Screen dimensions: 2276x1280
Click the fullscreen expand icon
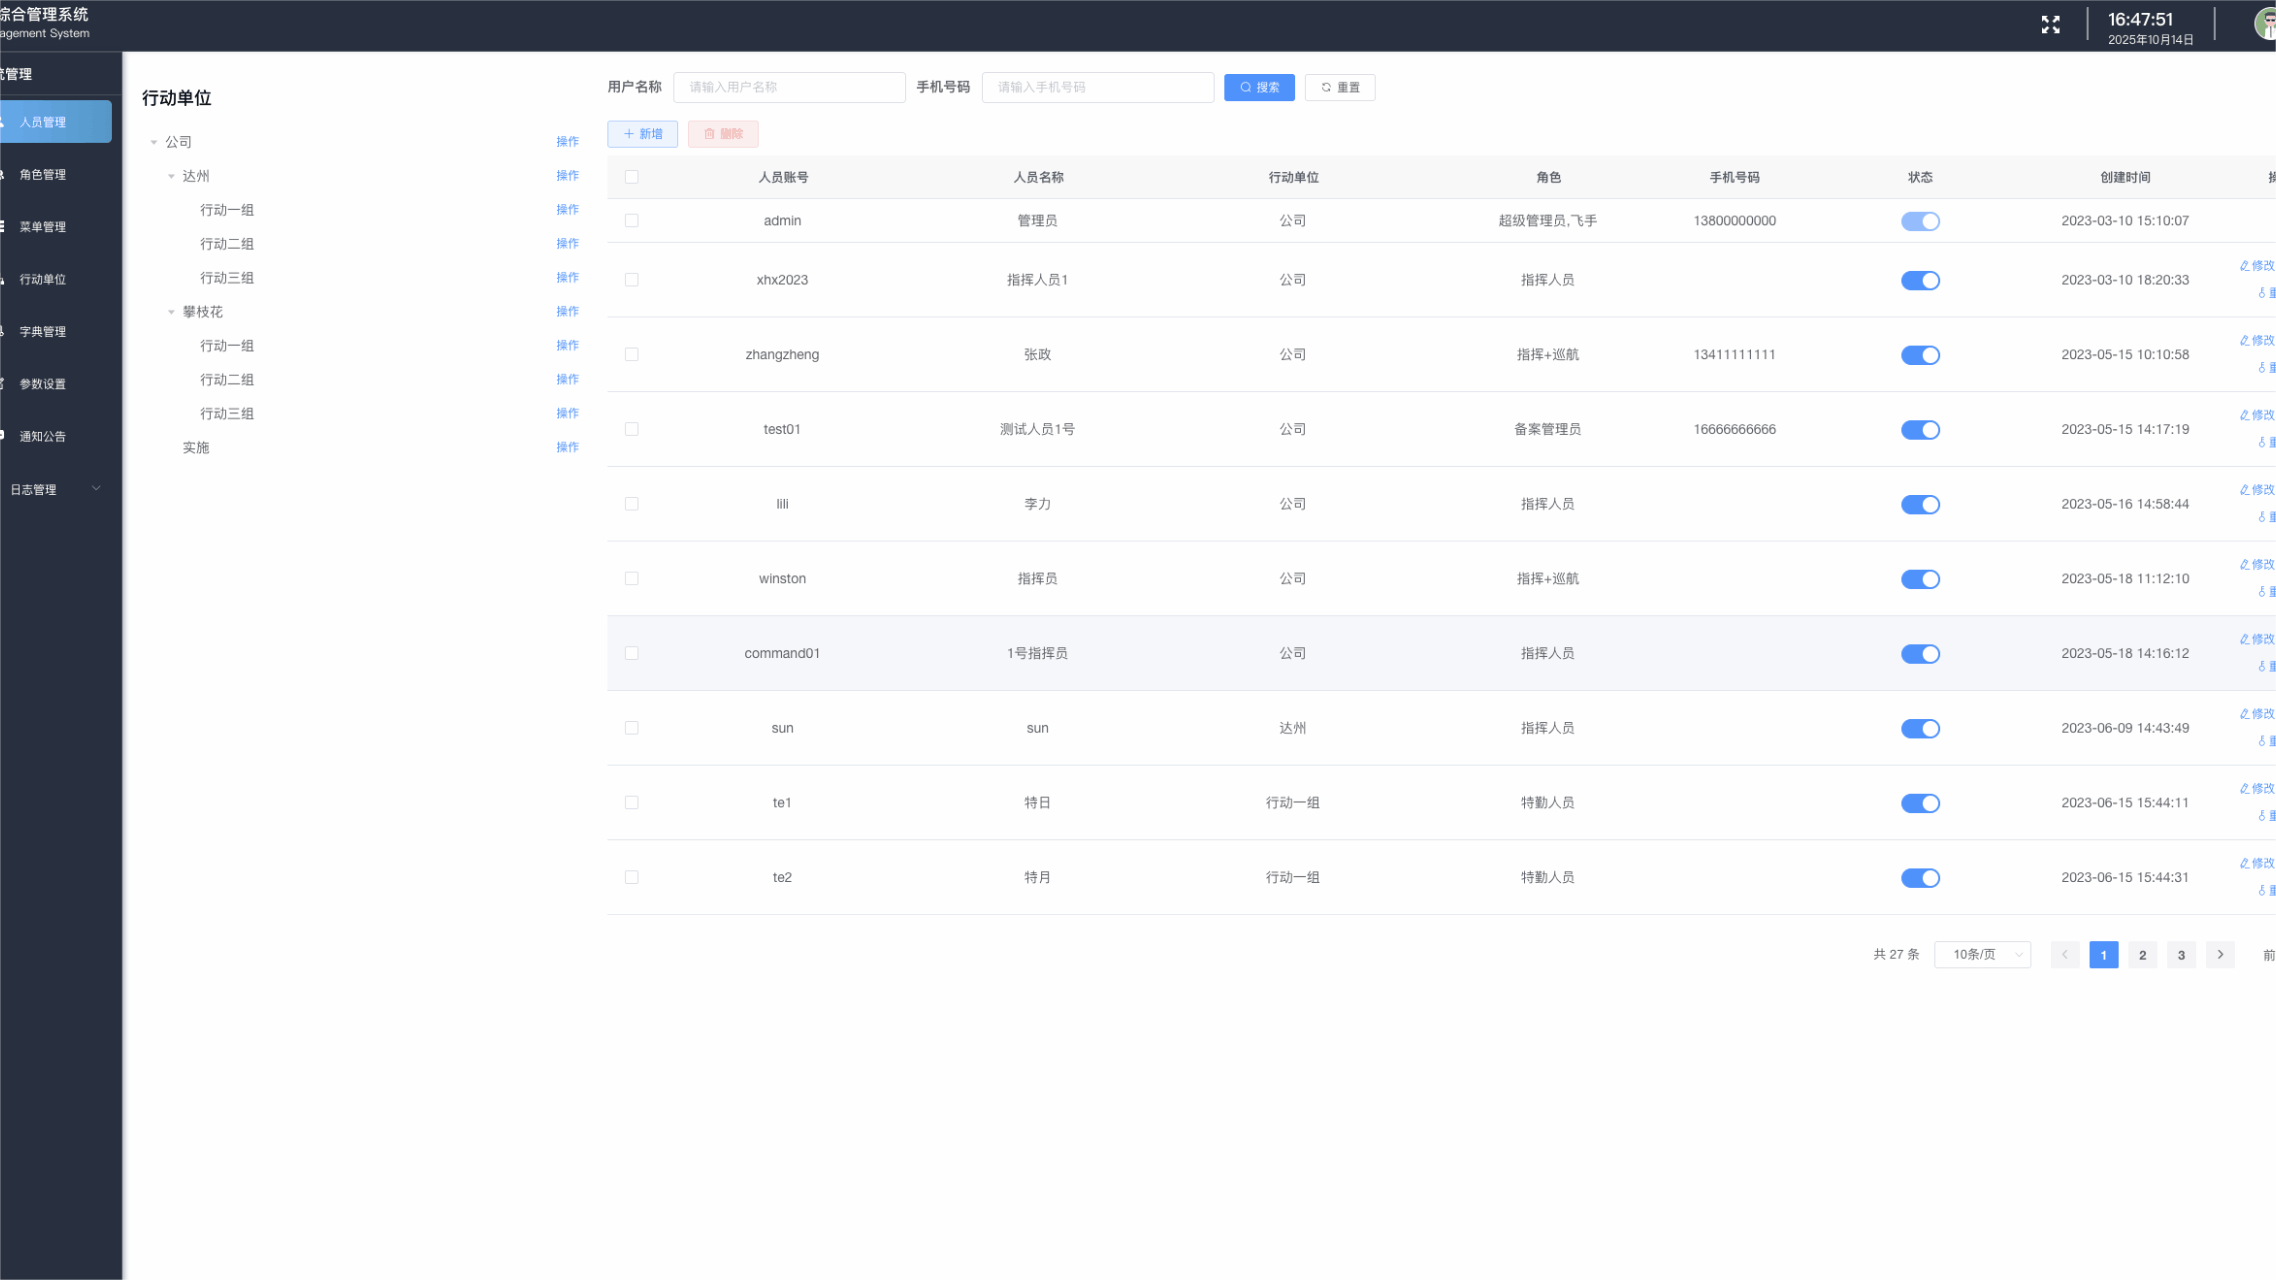pyautogui.click(x=2050, y=25)
